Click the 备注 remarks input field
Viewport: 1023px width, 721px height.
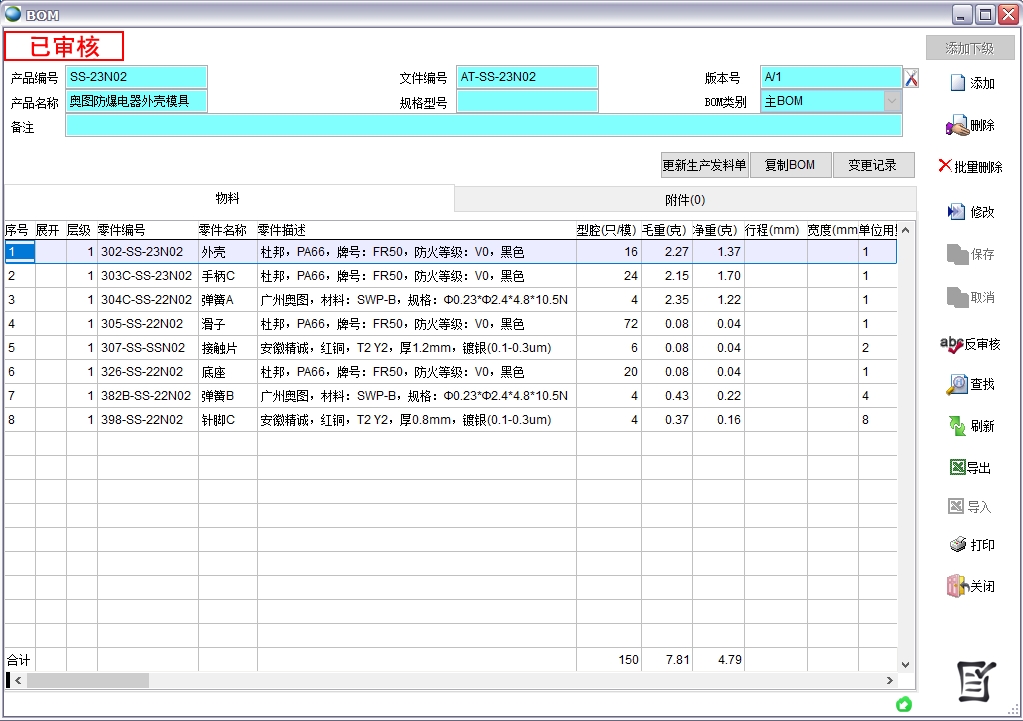483,125
